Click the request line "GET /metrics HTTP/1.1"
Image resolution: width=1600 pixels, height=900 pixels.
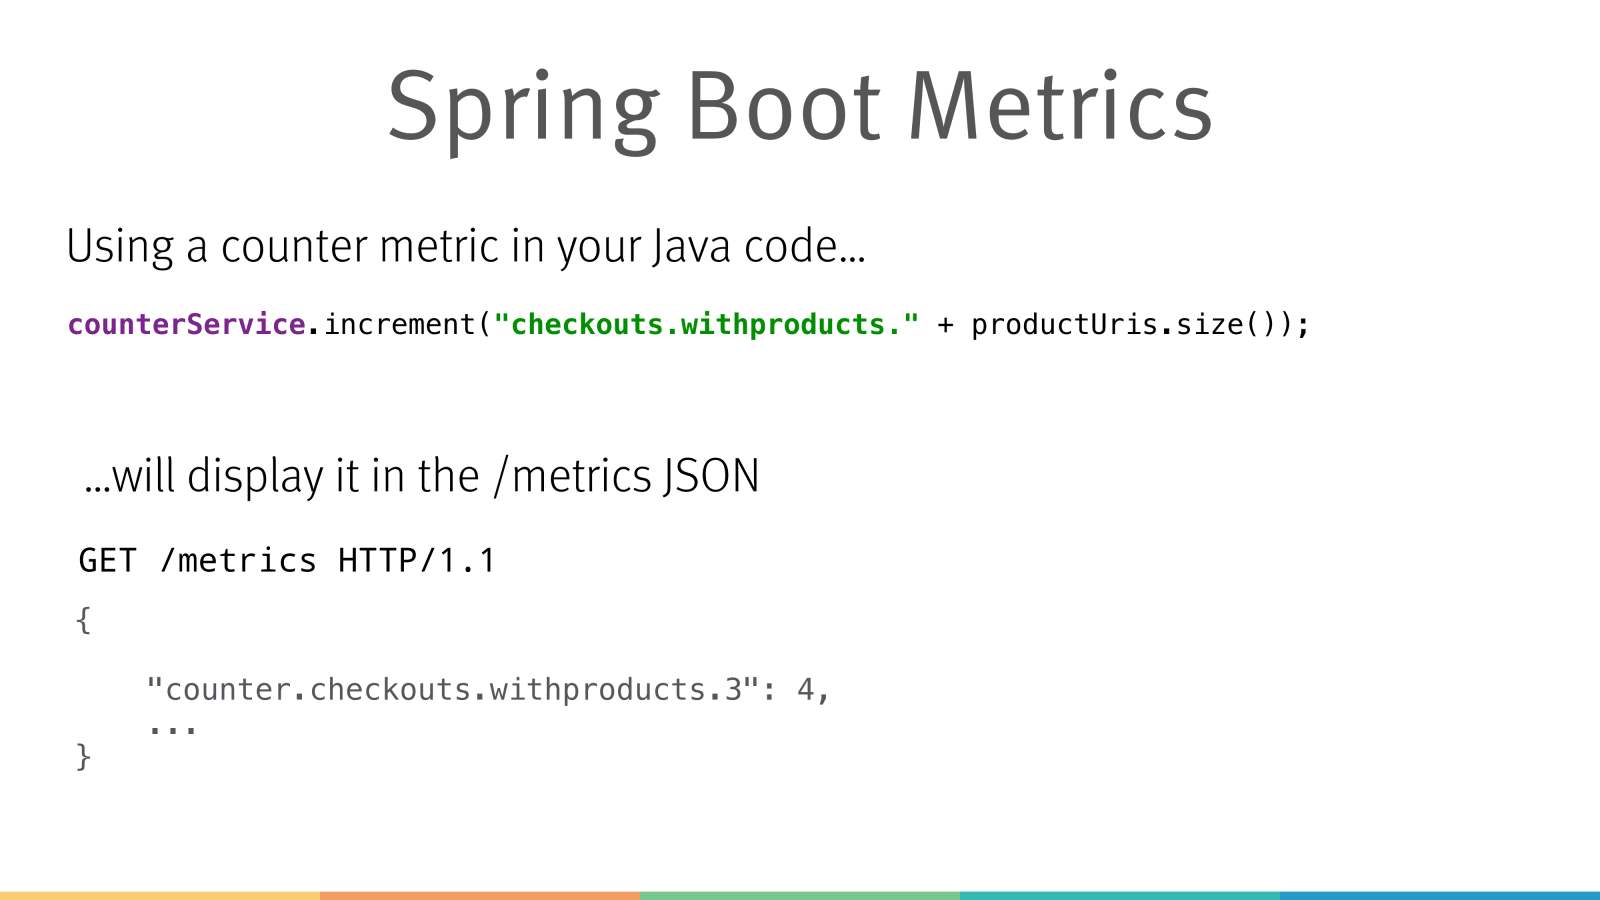pyautogui.click(x=287, y=560)
